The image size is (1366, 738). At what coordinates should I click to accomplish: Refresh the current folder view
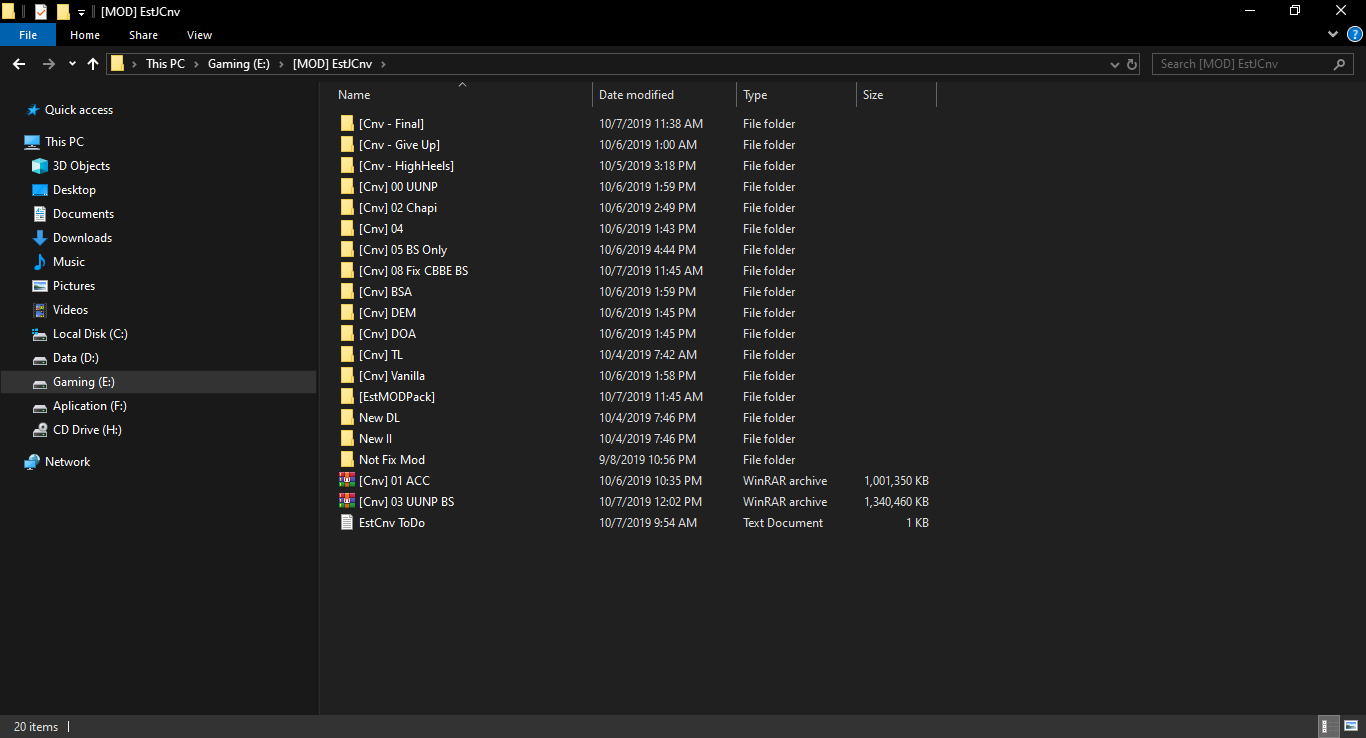(x=1132, y=64)
